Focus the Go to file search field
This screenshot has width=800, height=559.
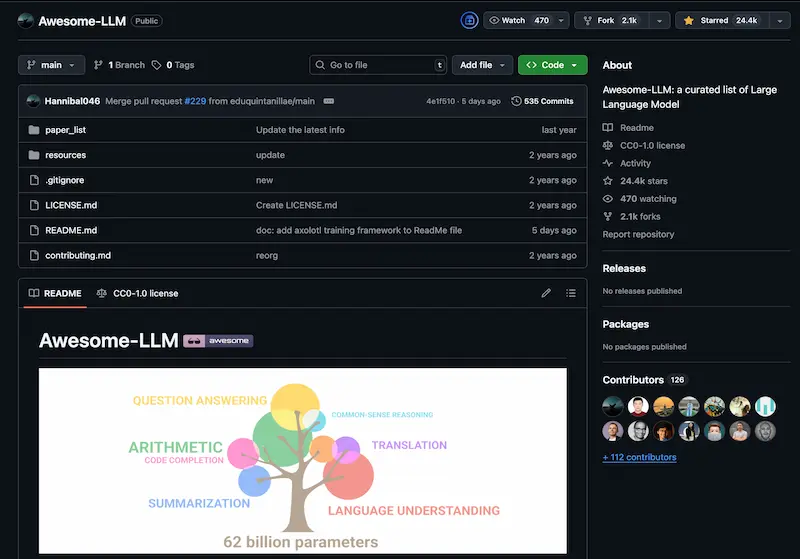coord(378,65)
